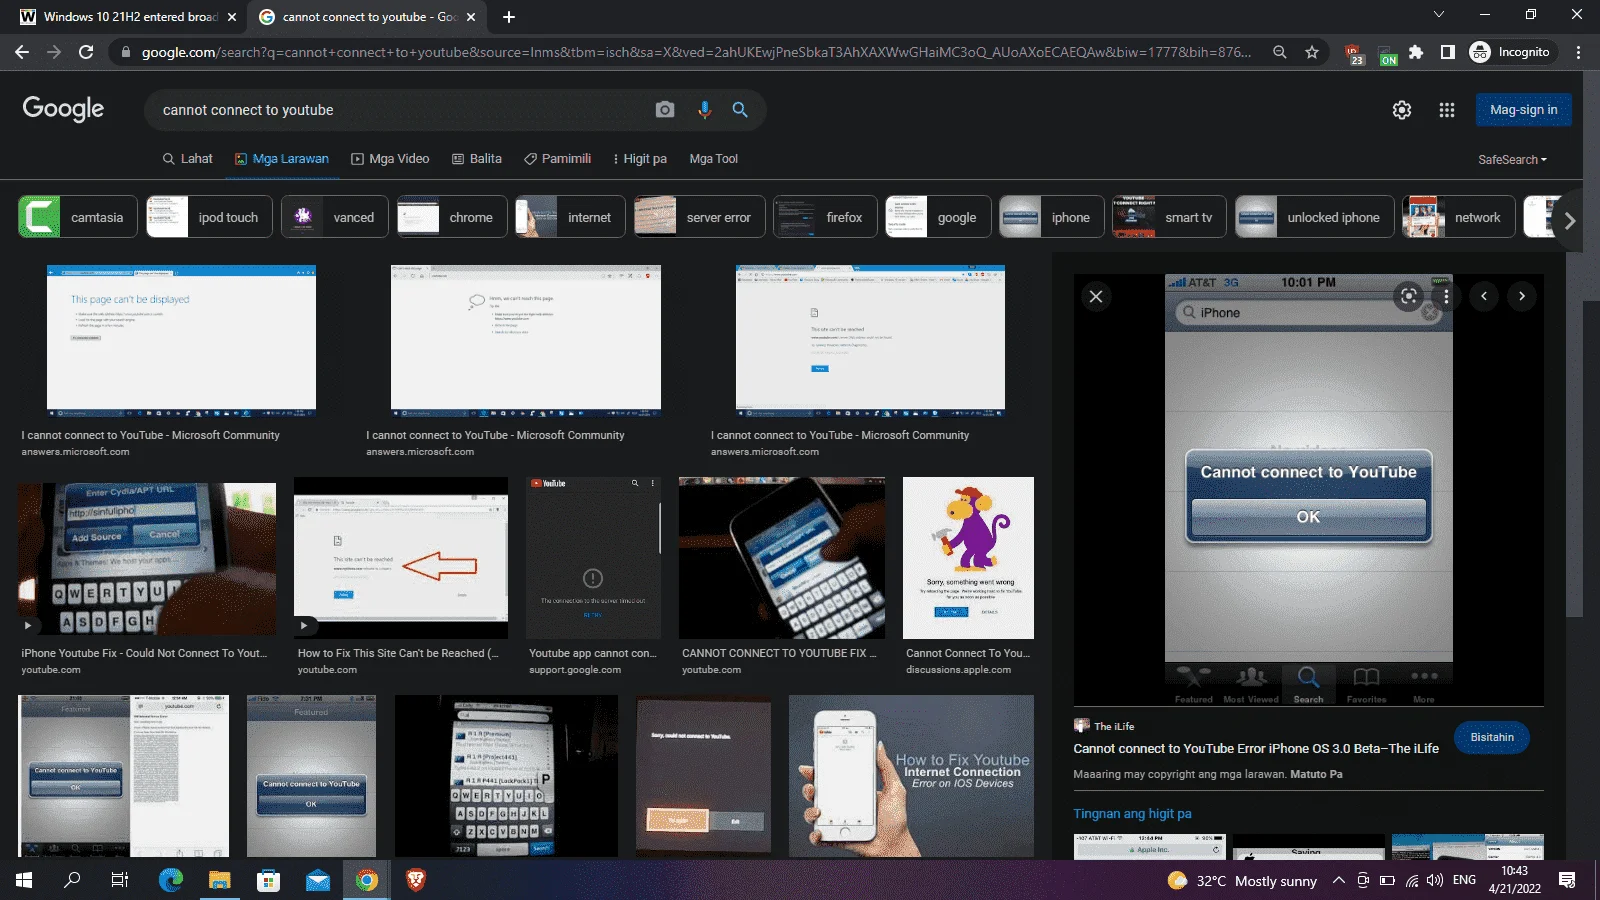Submit search with magnifier icon in search box
The height and width of the screenshot is (900, 1600).
coord(740,110)
